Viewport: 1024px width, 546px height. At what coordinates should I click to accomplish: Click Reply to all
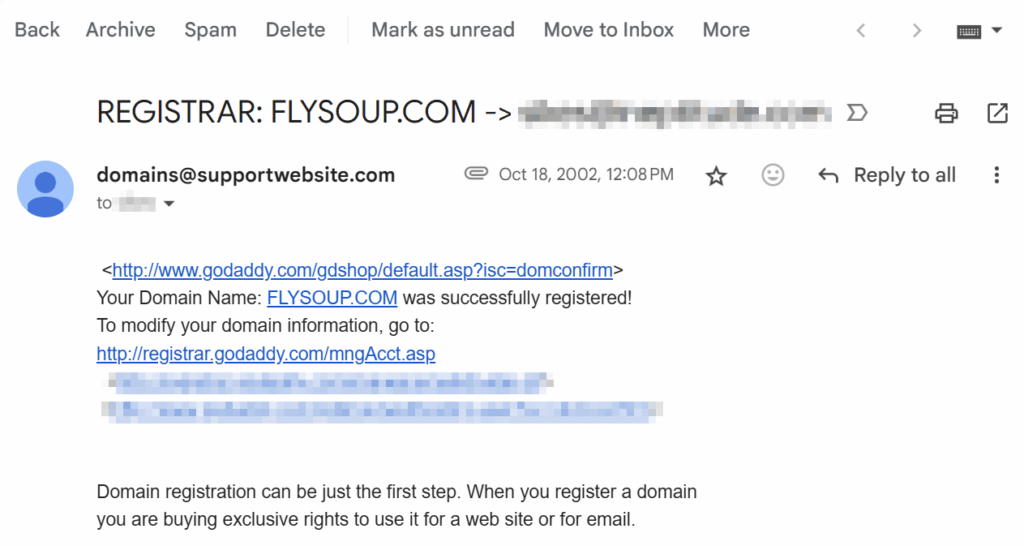coord(904,175)
